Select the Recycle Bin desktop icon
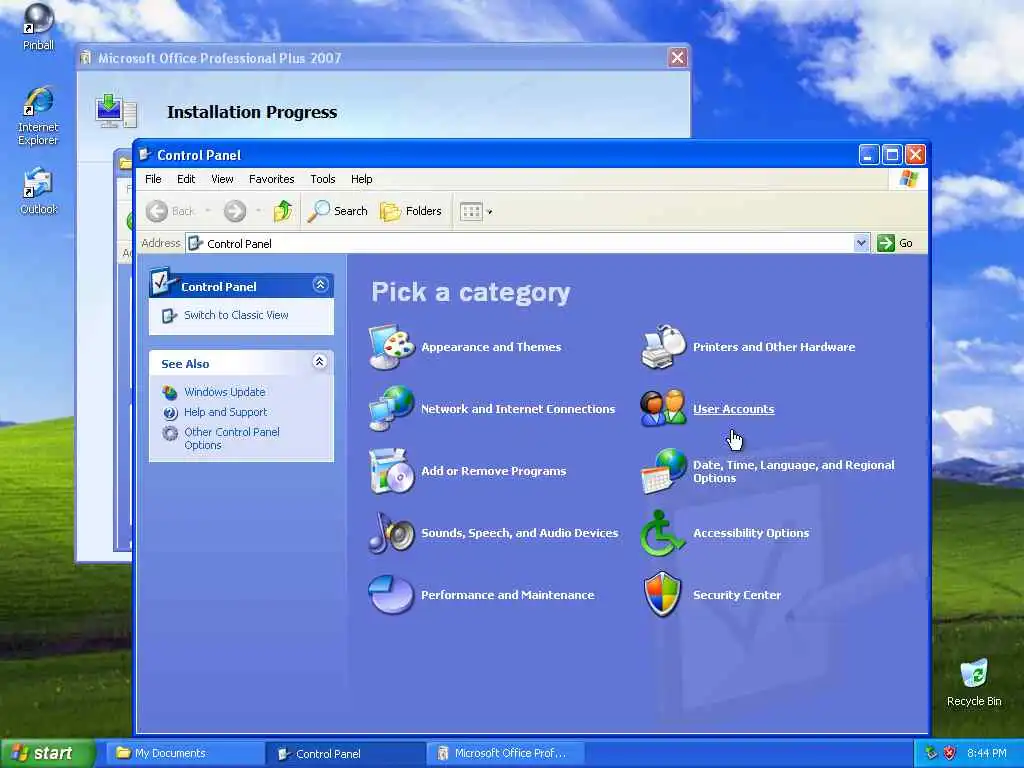The width and height of the screenshot is (1024, 768). pyautogui.click(x=974, y=683)
